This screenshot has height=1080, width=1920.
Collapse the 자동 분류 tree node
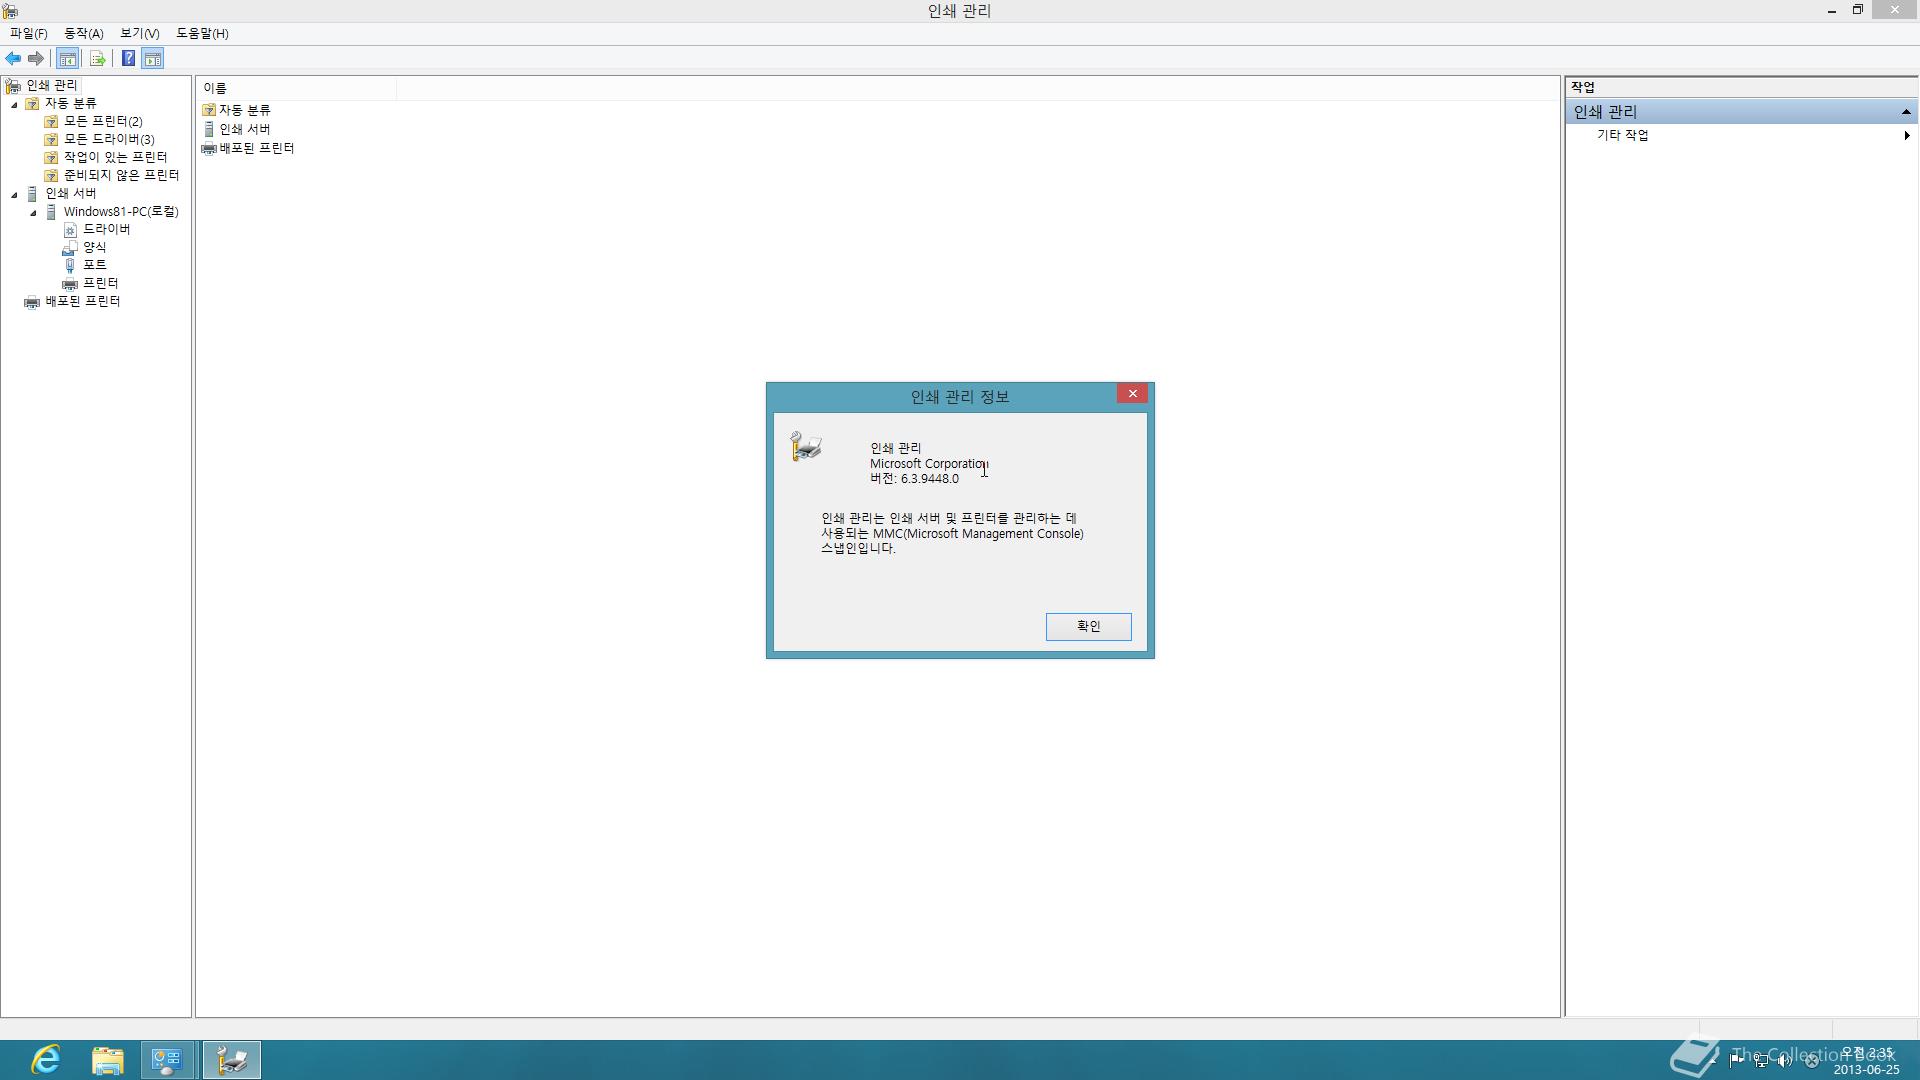click(14, 104)
